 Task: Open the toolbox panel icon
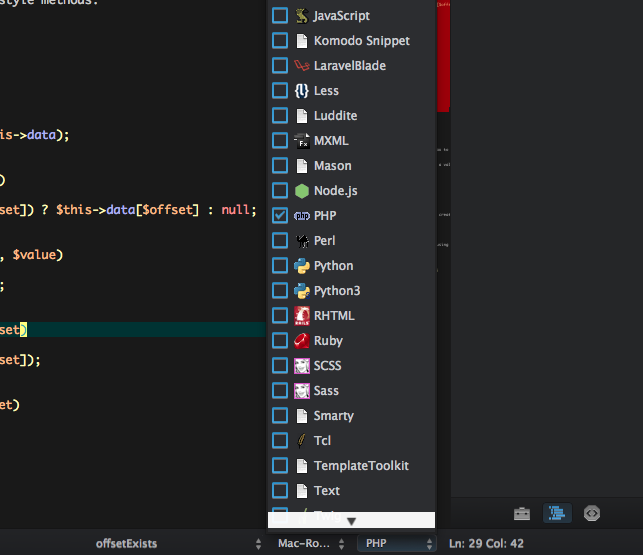point(522,513)
